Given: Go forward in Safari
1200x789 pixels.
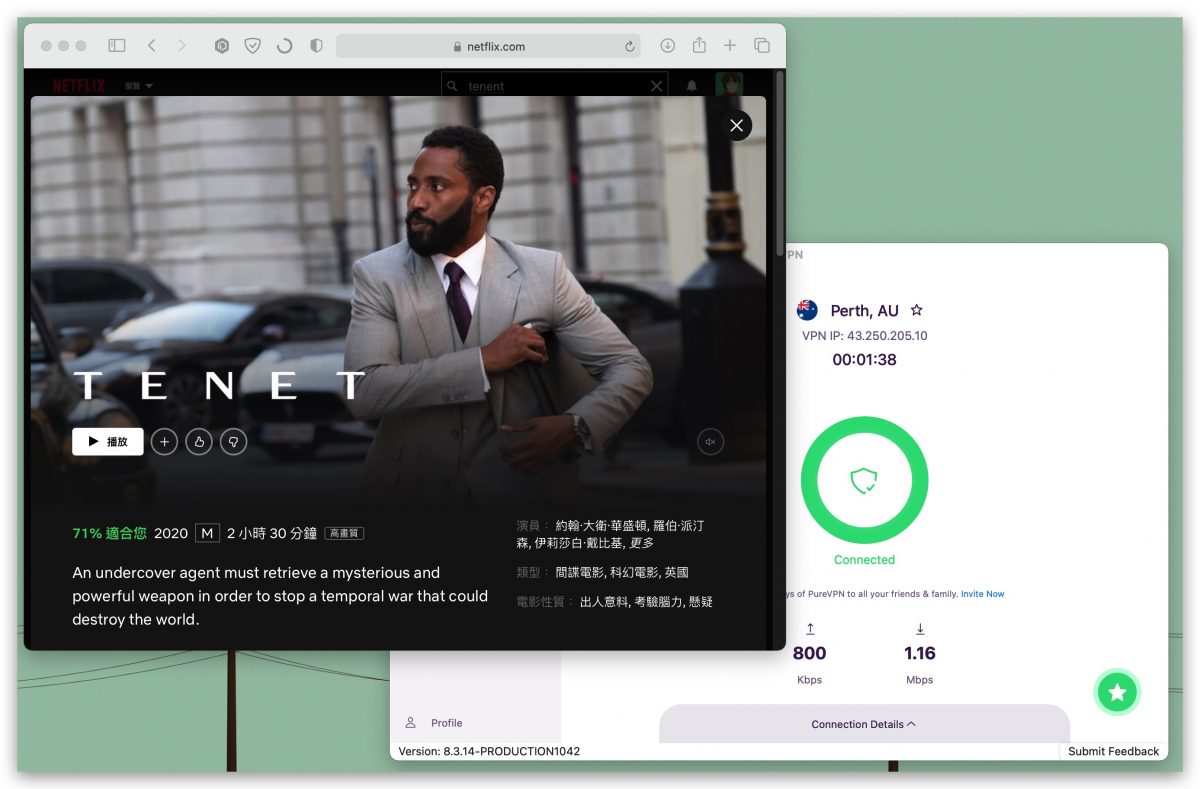Looking at the screenshot, I should pyautogui.click(x=181, y=46).
